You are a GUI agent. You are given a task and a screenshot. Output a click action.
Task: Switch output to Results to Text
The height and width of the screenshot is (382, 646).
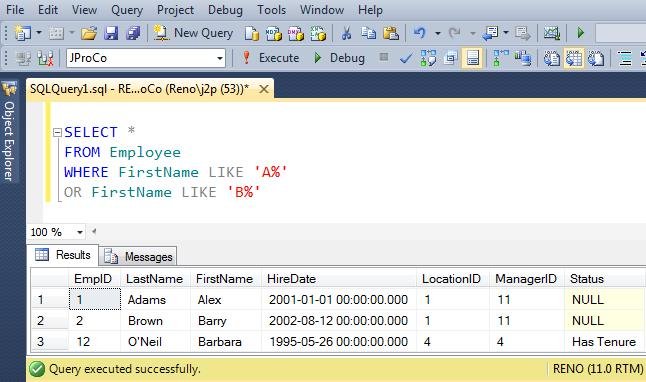click(x=551, y=59)
